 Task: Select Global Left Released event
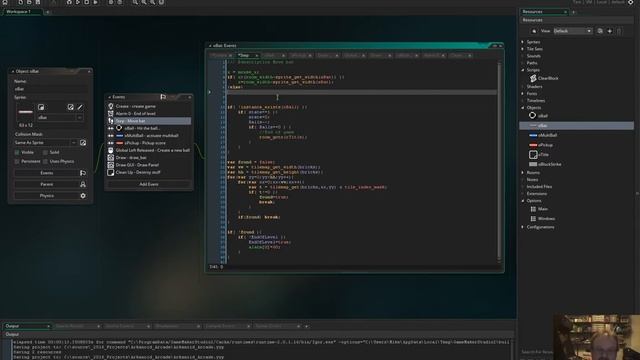coord(149,150)
